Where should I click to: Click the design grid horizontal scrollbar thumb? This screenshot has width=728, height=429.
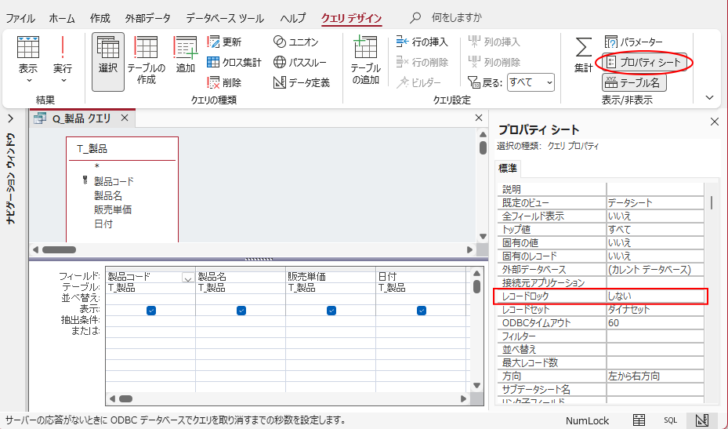coord(126,398)
